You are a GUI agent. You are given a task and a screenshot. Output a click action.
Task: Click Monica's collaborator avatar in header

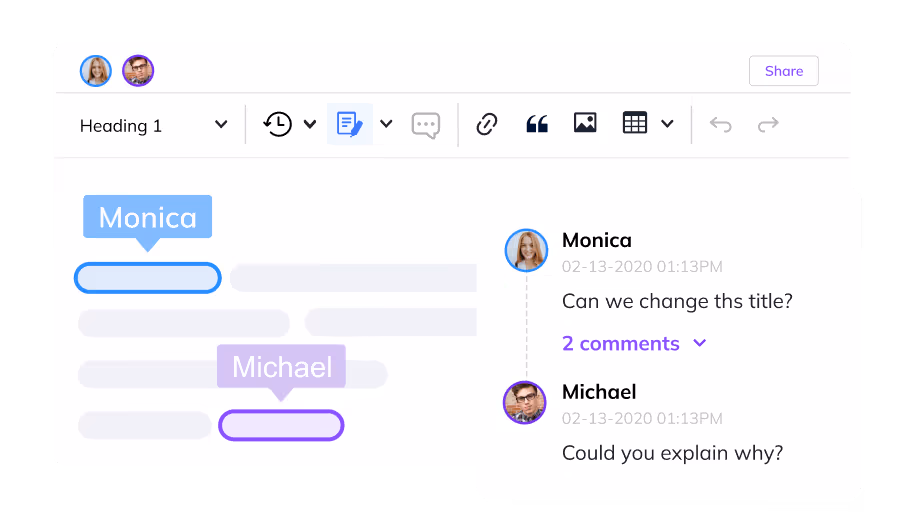[x=96, y=71]
